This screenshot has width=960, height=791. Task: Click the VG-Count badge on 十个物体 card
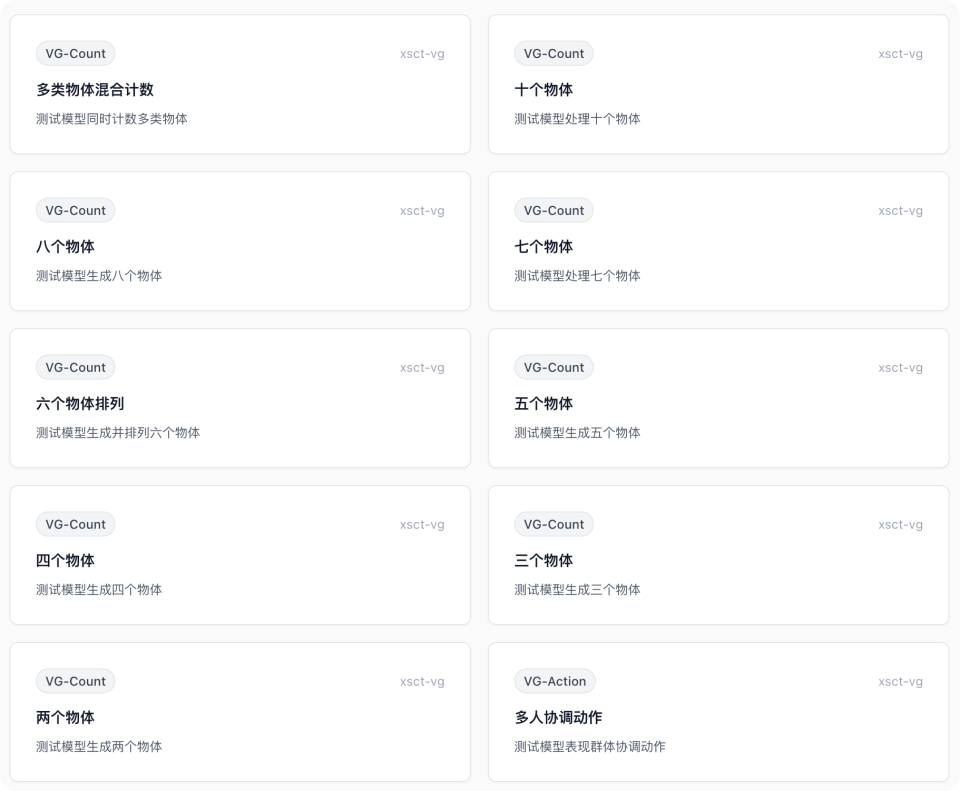click(x=553, y=53)
